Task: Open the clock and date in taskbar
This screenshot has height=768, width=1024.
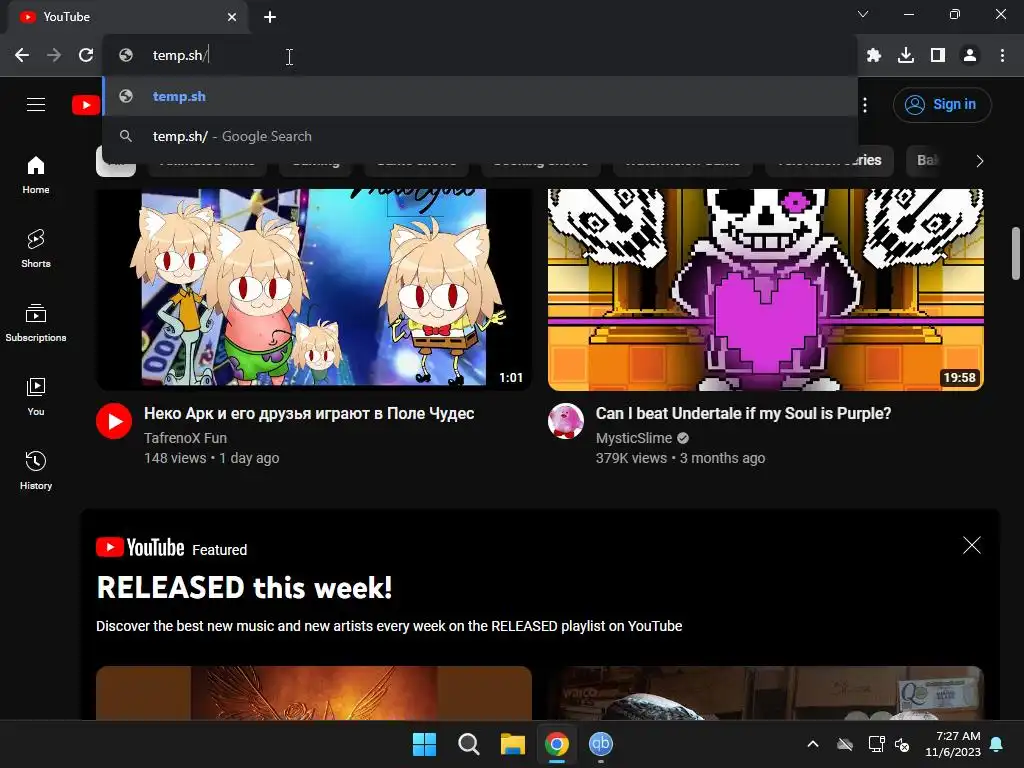Action: coord(953,744)
